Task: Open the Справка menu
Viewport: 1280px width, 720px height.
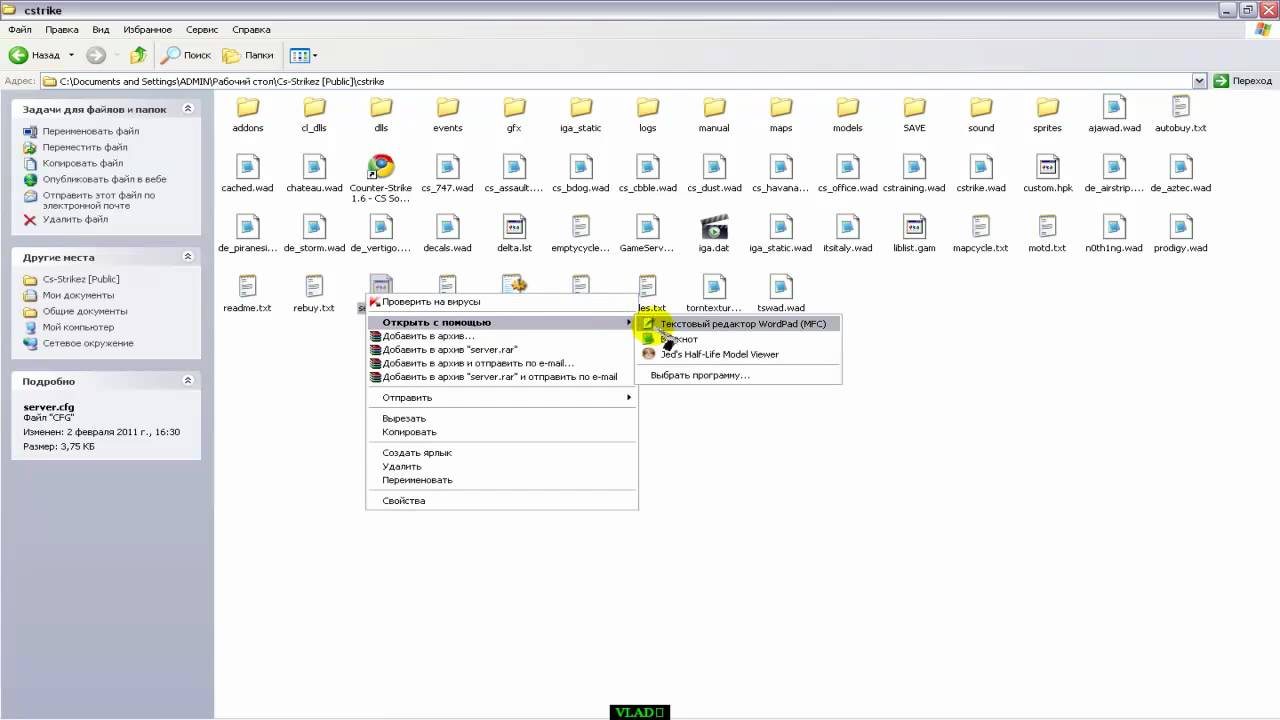Action: tap(251, 30)
